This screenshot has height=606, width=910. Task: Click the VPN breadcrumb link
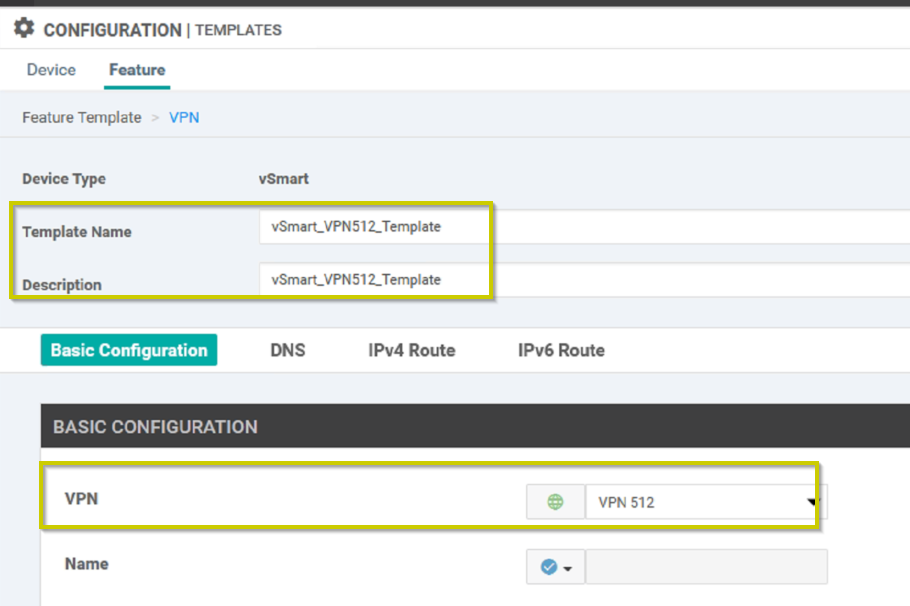tap(184, 117)
